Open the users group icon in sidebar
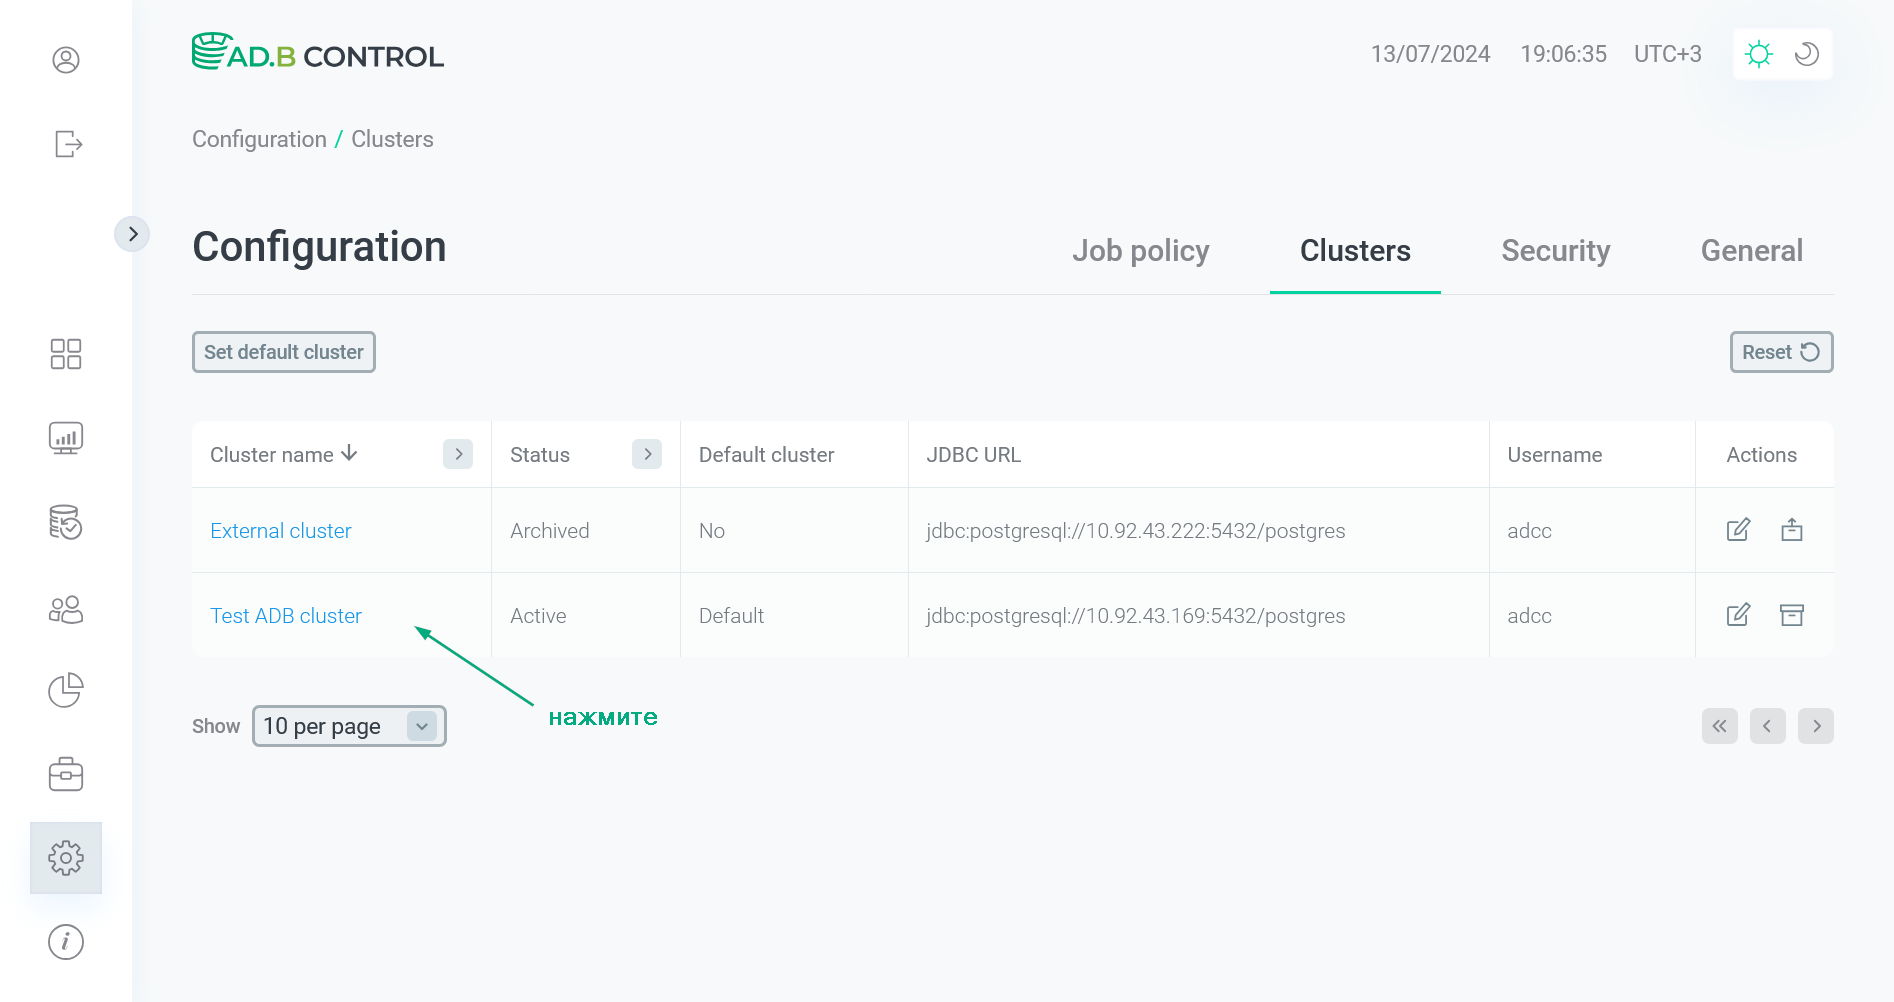 66,610
